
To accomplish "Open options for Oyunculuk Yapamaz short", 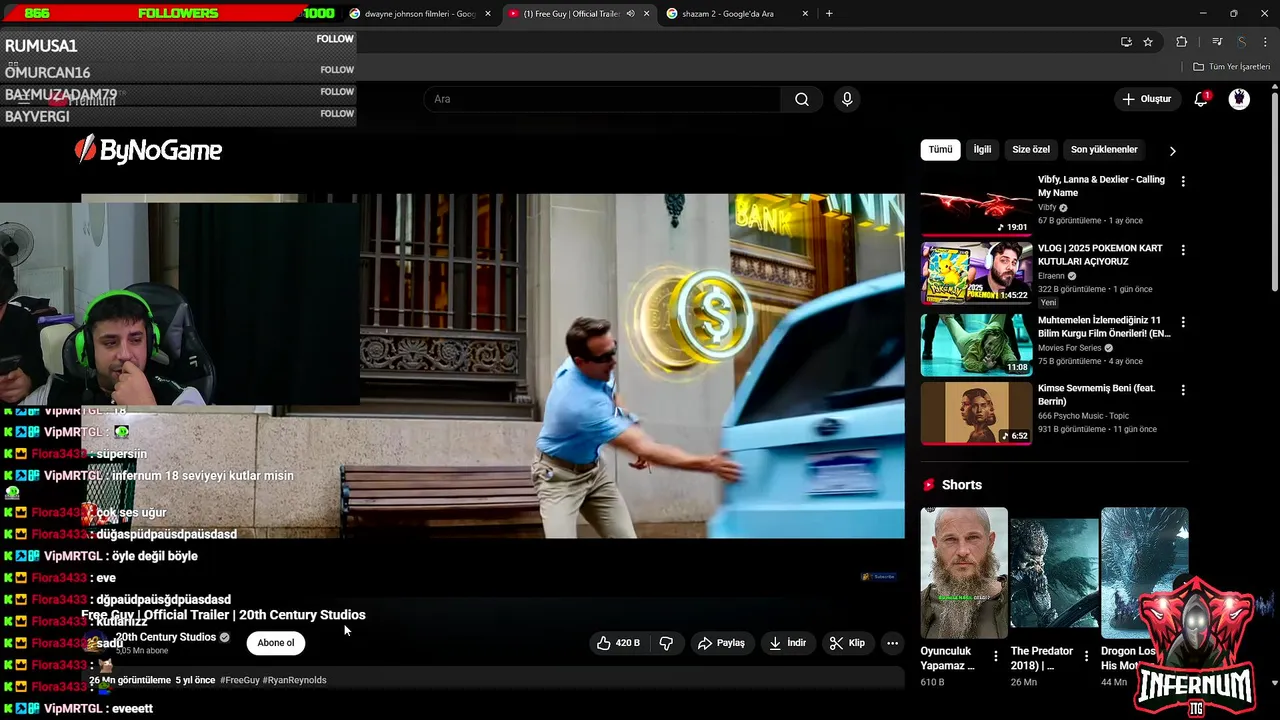I will (x=995, y=657).
